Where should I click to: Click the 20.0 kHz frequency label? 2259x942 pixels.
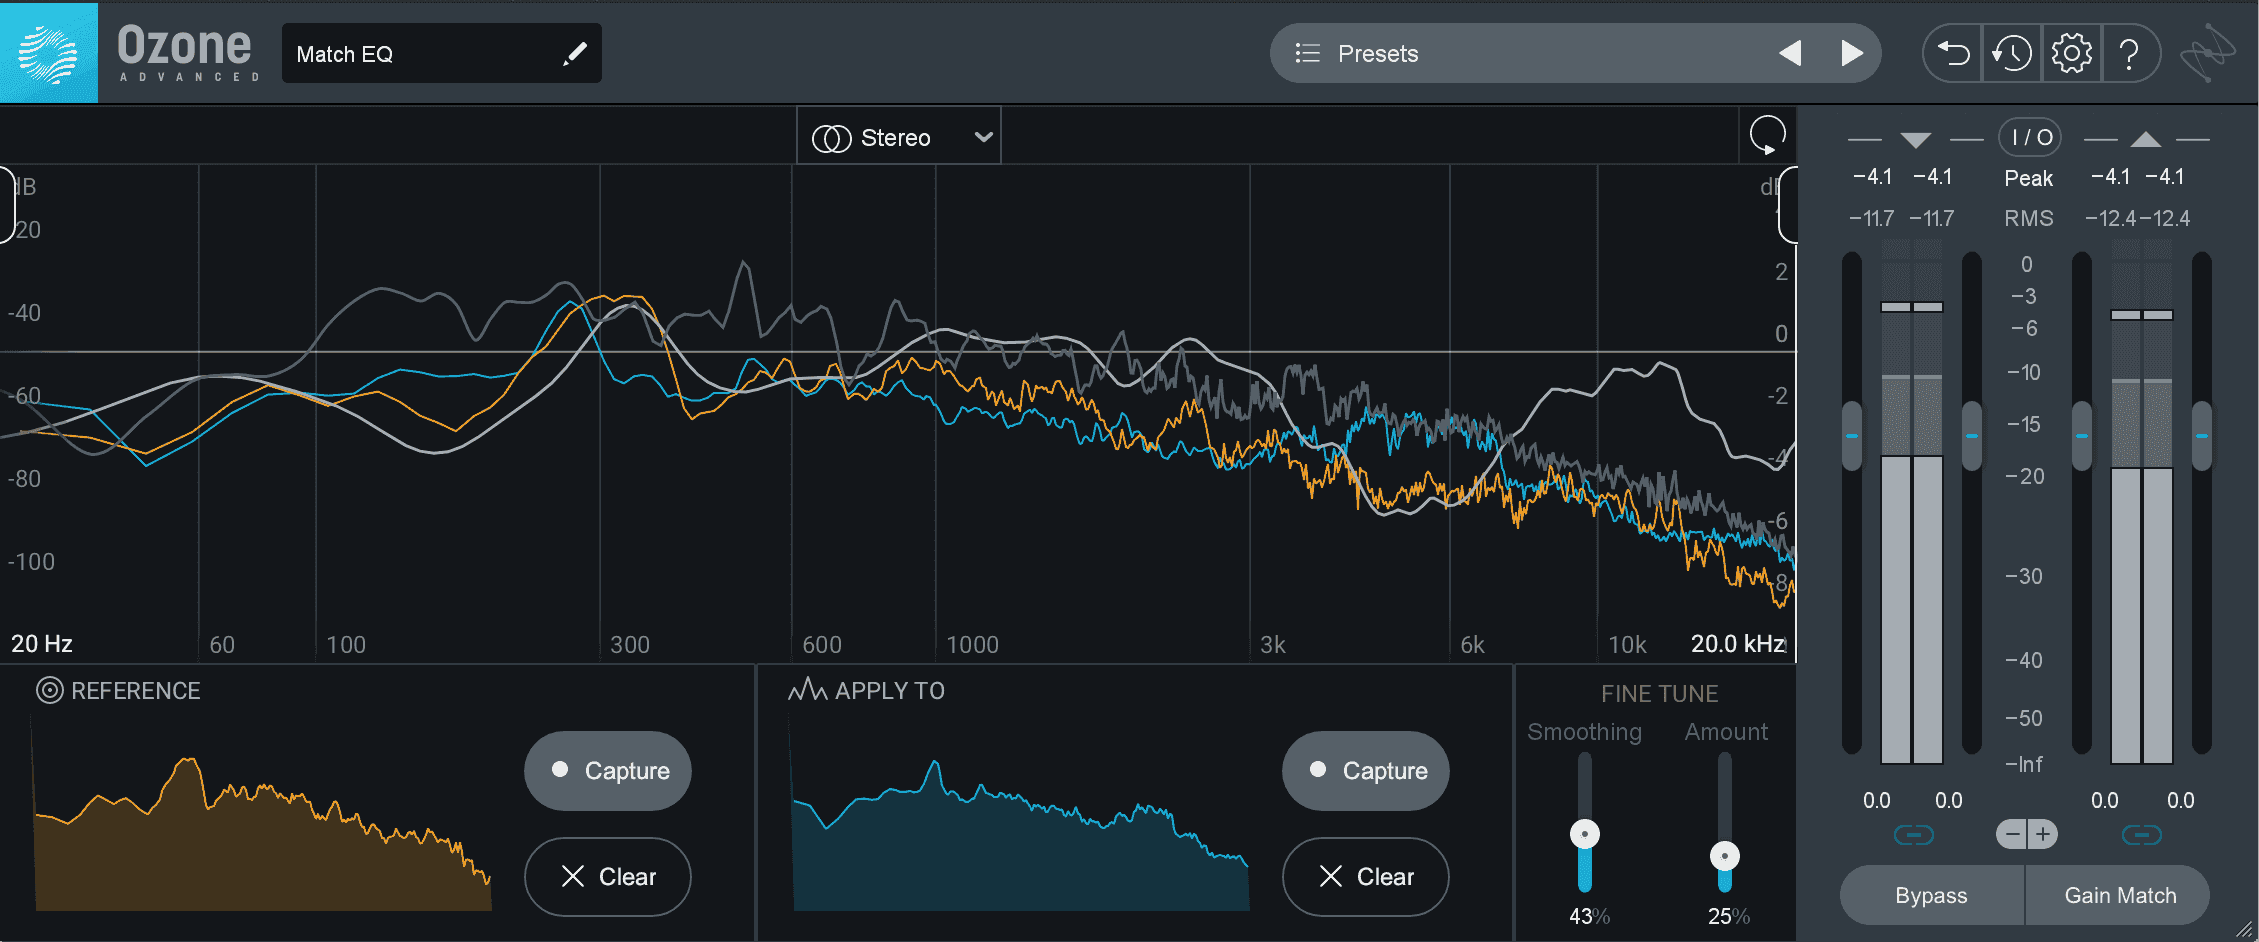click(1738, 644)
